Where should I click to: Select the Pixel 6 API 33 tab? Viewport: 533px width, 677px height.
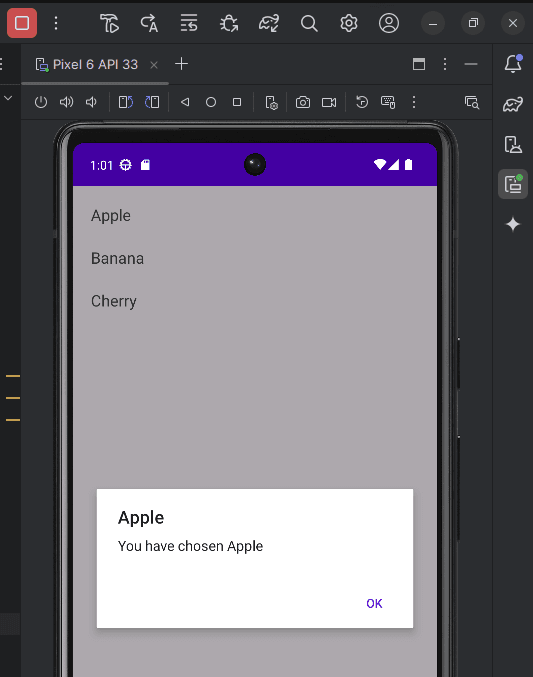coord(86,65)
